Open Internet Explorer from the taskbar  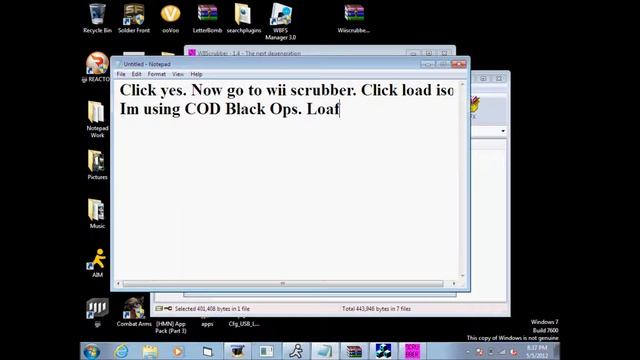pos(121,351)
